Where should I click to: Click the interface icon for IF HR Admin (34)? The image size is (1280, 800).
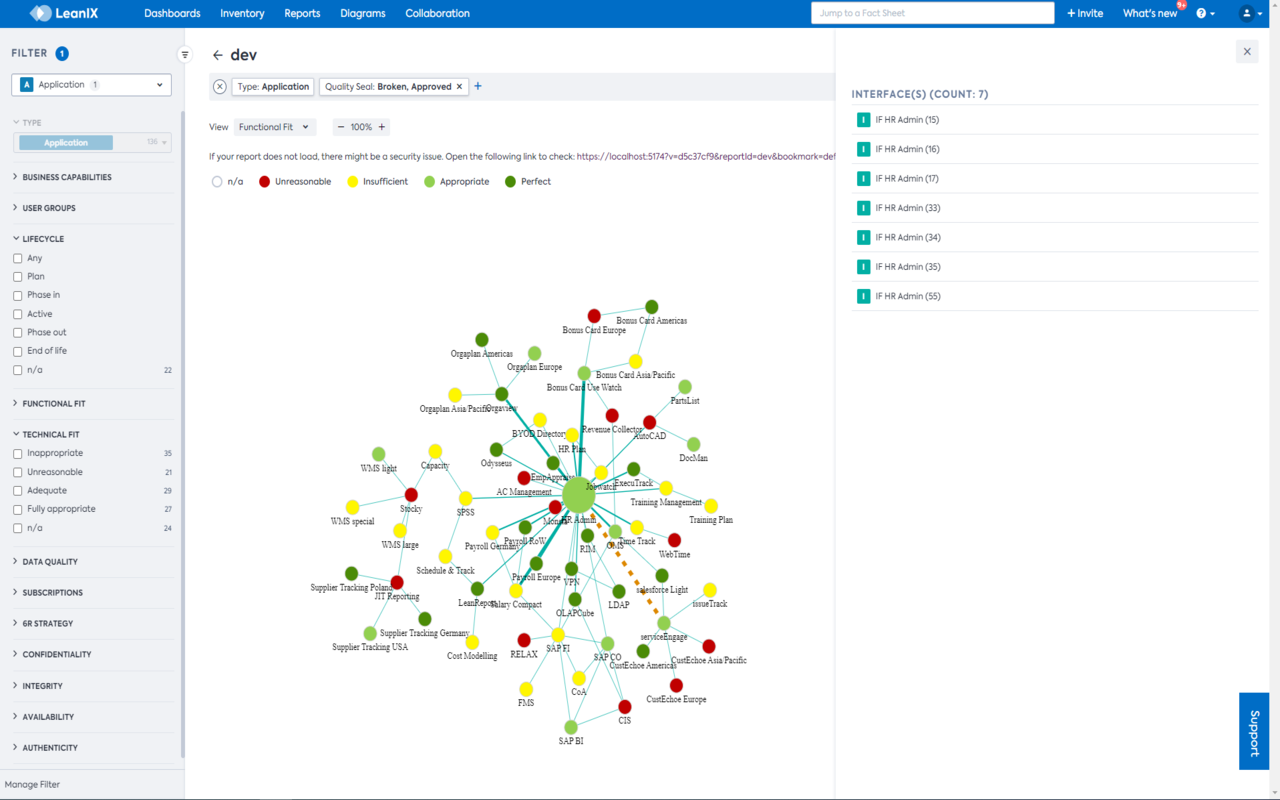863,237
